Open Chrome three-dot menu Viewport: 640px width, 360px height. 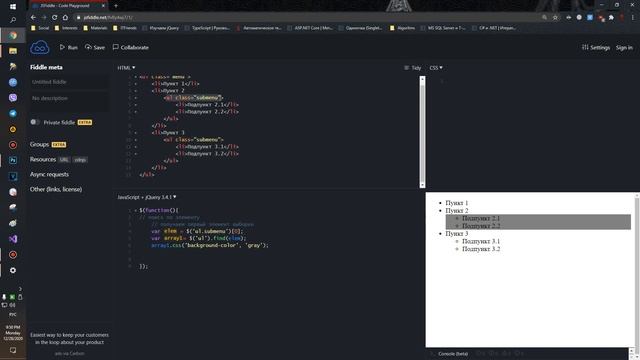click(x=633, y=18)
